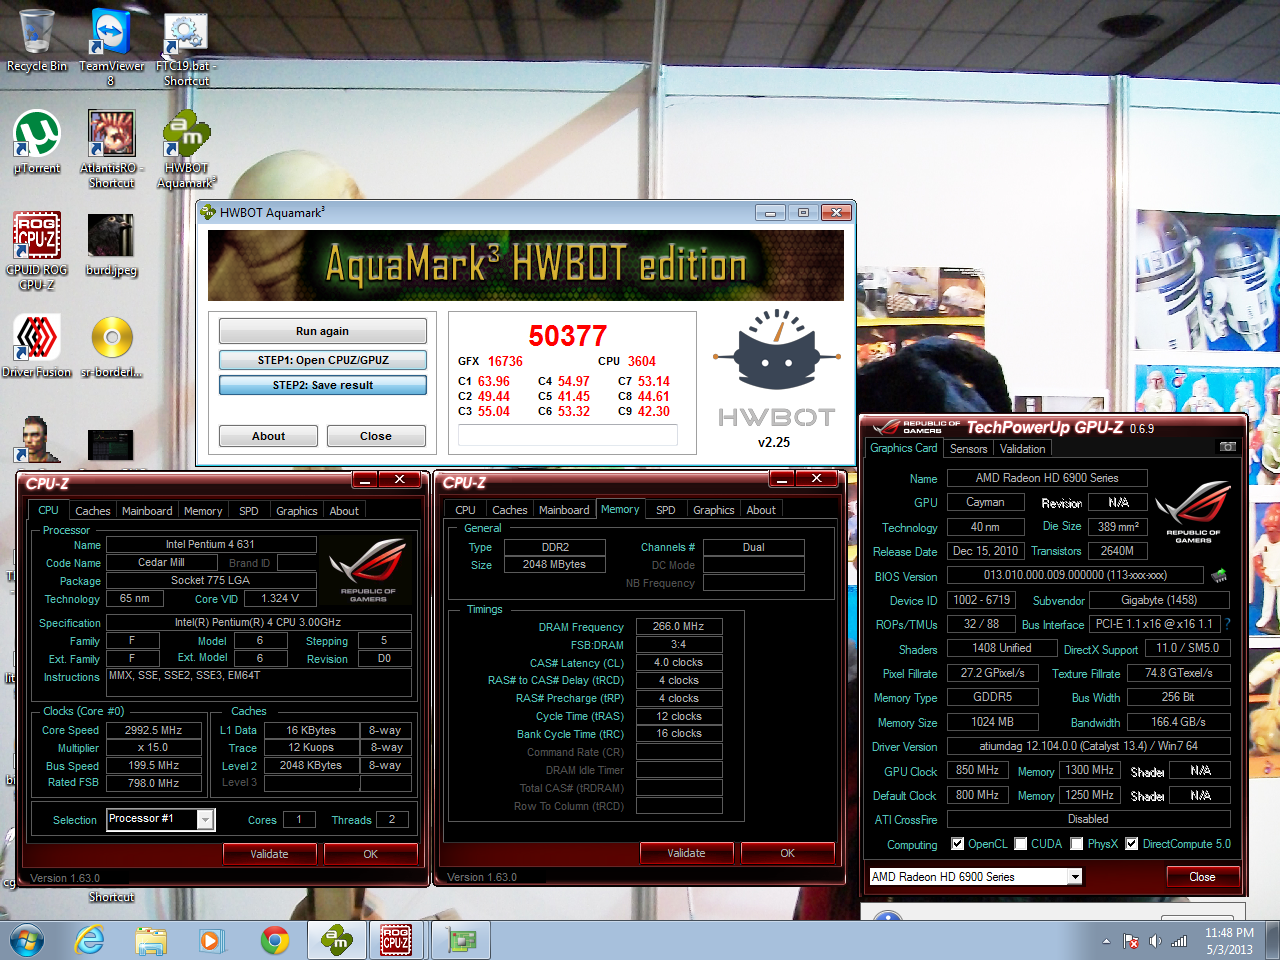Click the Action Center flag tray icon
This screenshot has height=960, width=1280.
pyautogui.click(x=1131, y=941)
